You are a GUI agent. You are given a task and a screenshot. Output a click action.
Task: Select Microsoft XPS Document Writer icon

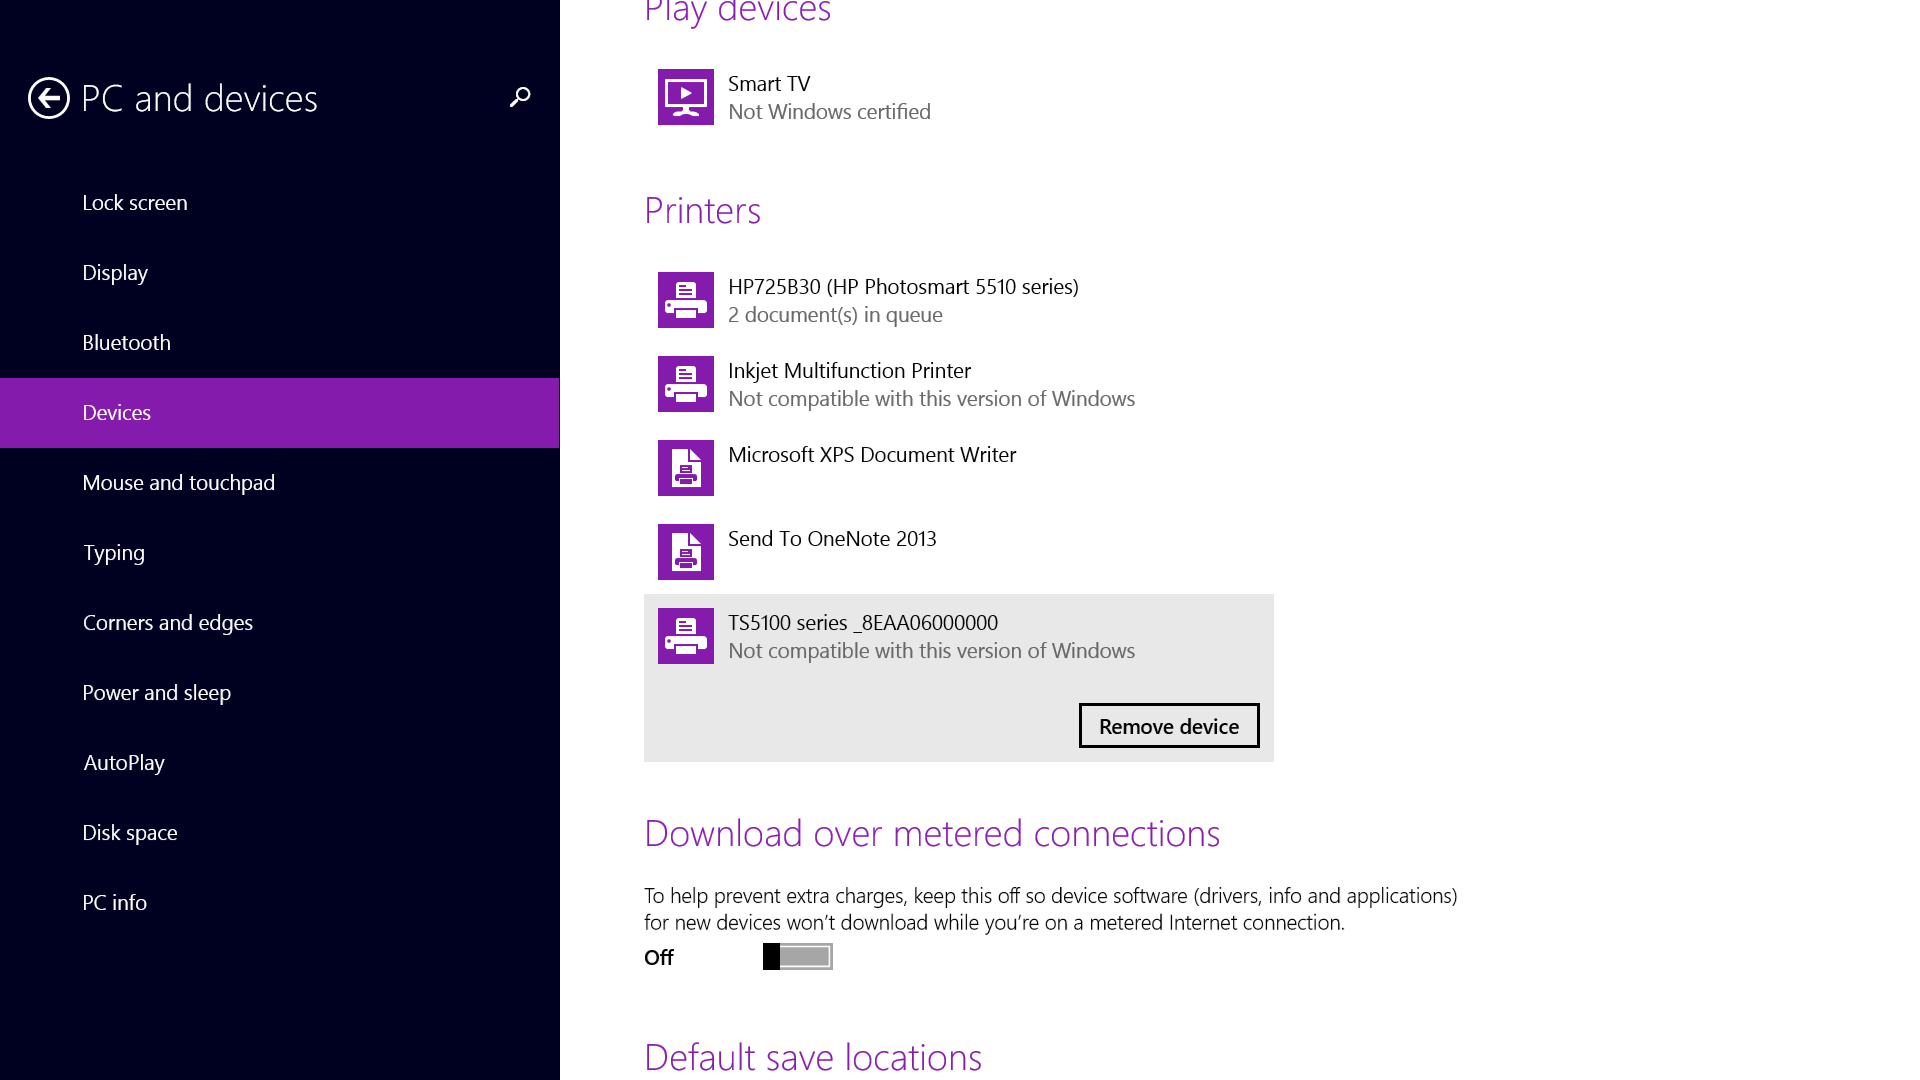pyautogui.click(x=686, y=468)
